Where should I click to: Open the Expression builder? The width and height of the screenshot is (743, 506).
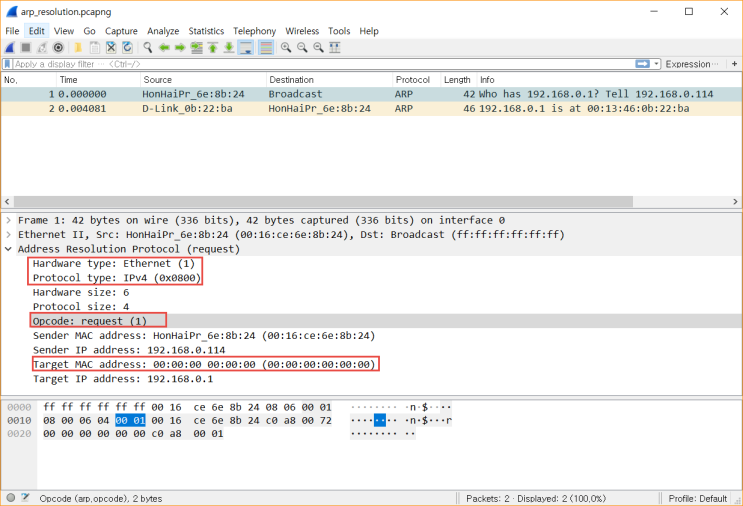click(x=691, y=64)
